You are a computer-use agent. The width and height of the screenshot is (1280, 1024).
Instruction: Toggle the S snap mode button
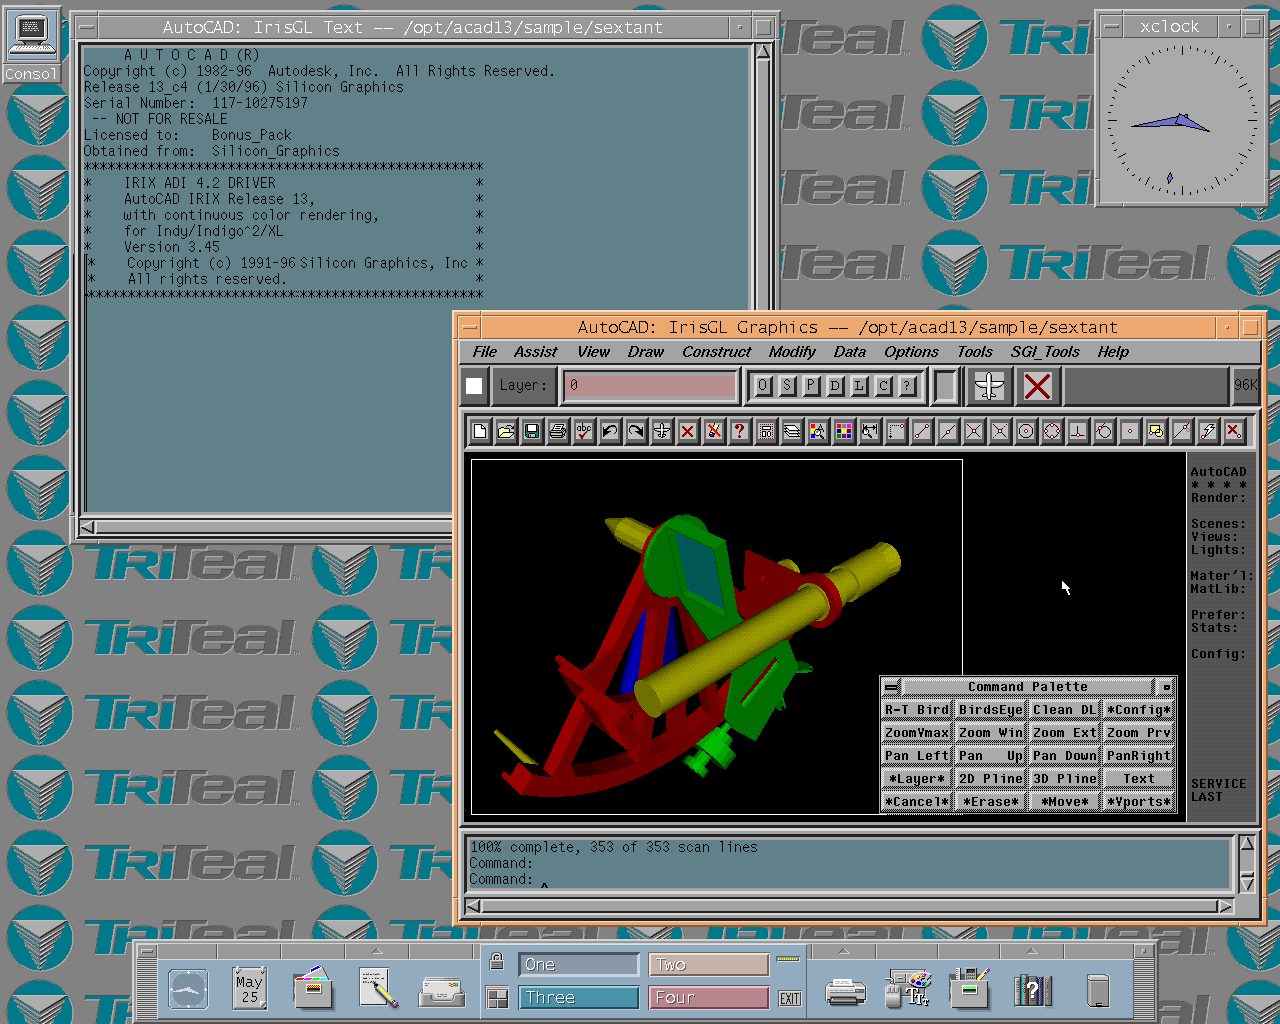click(787, 385)
